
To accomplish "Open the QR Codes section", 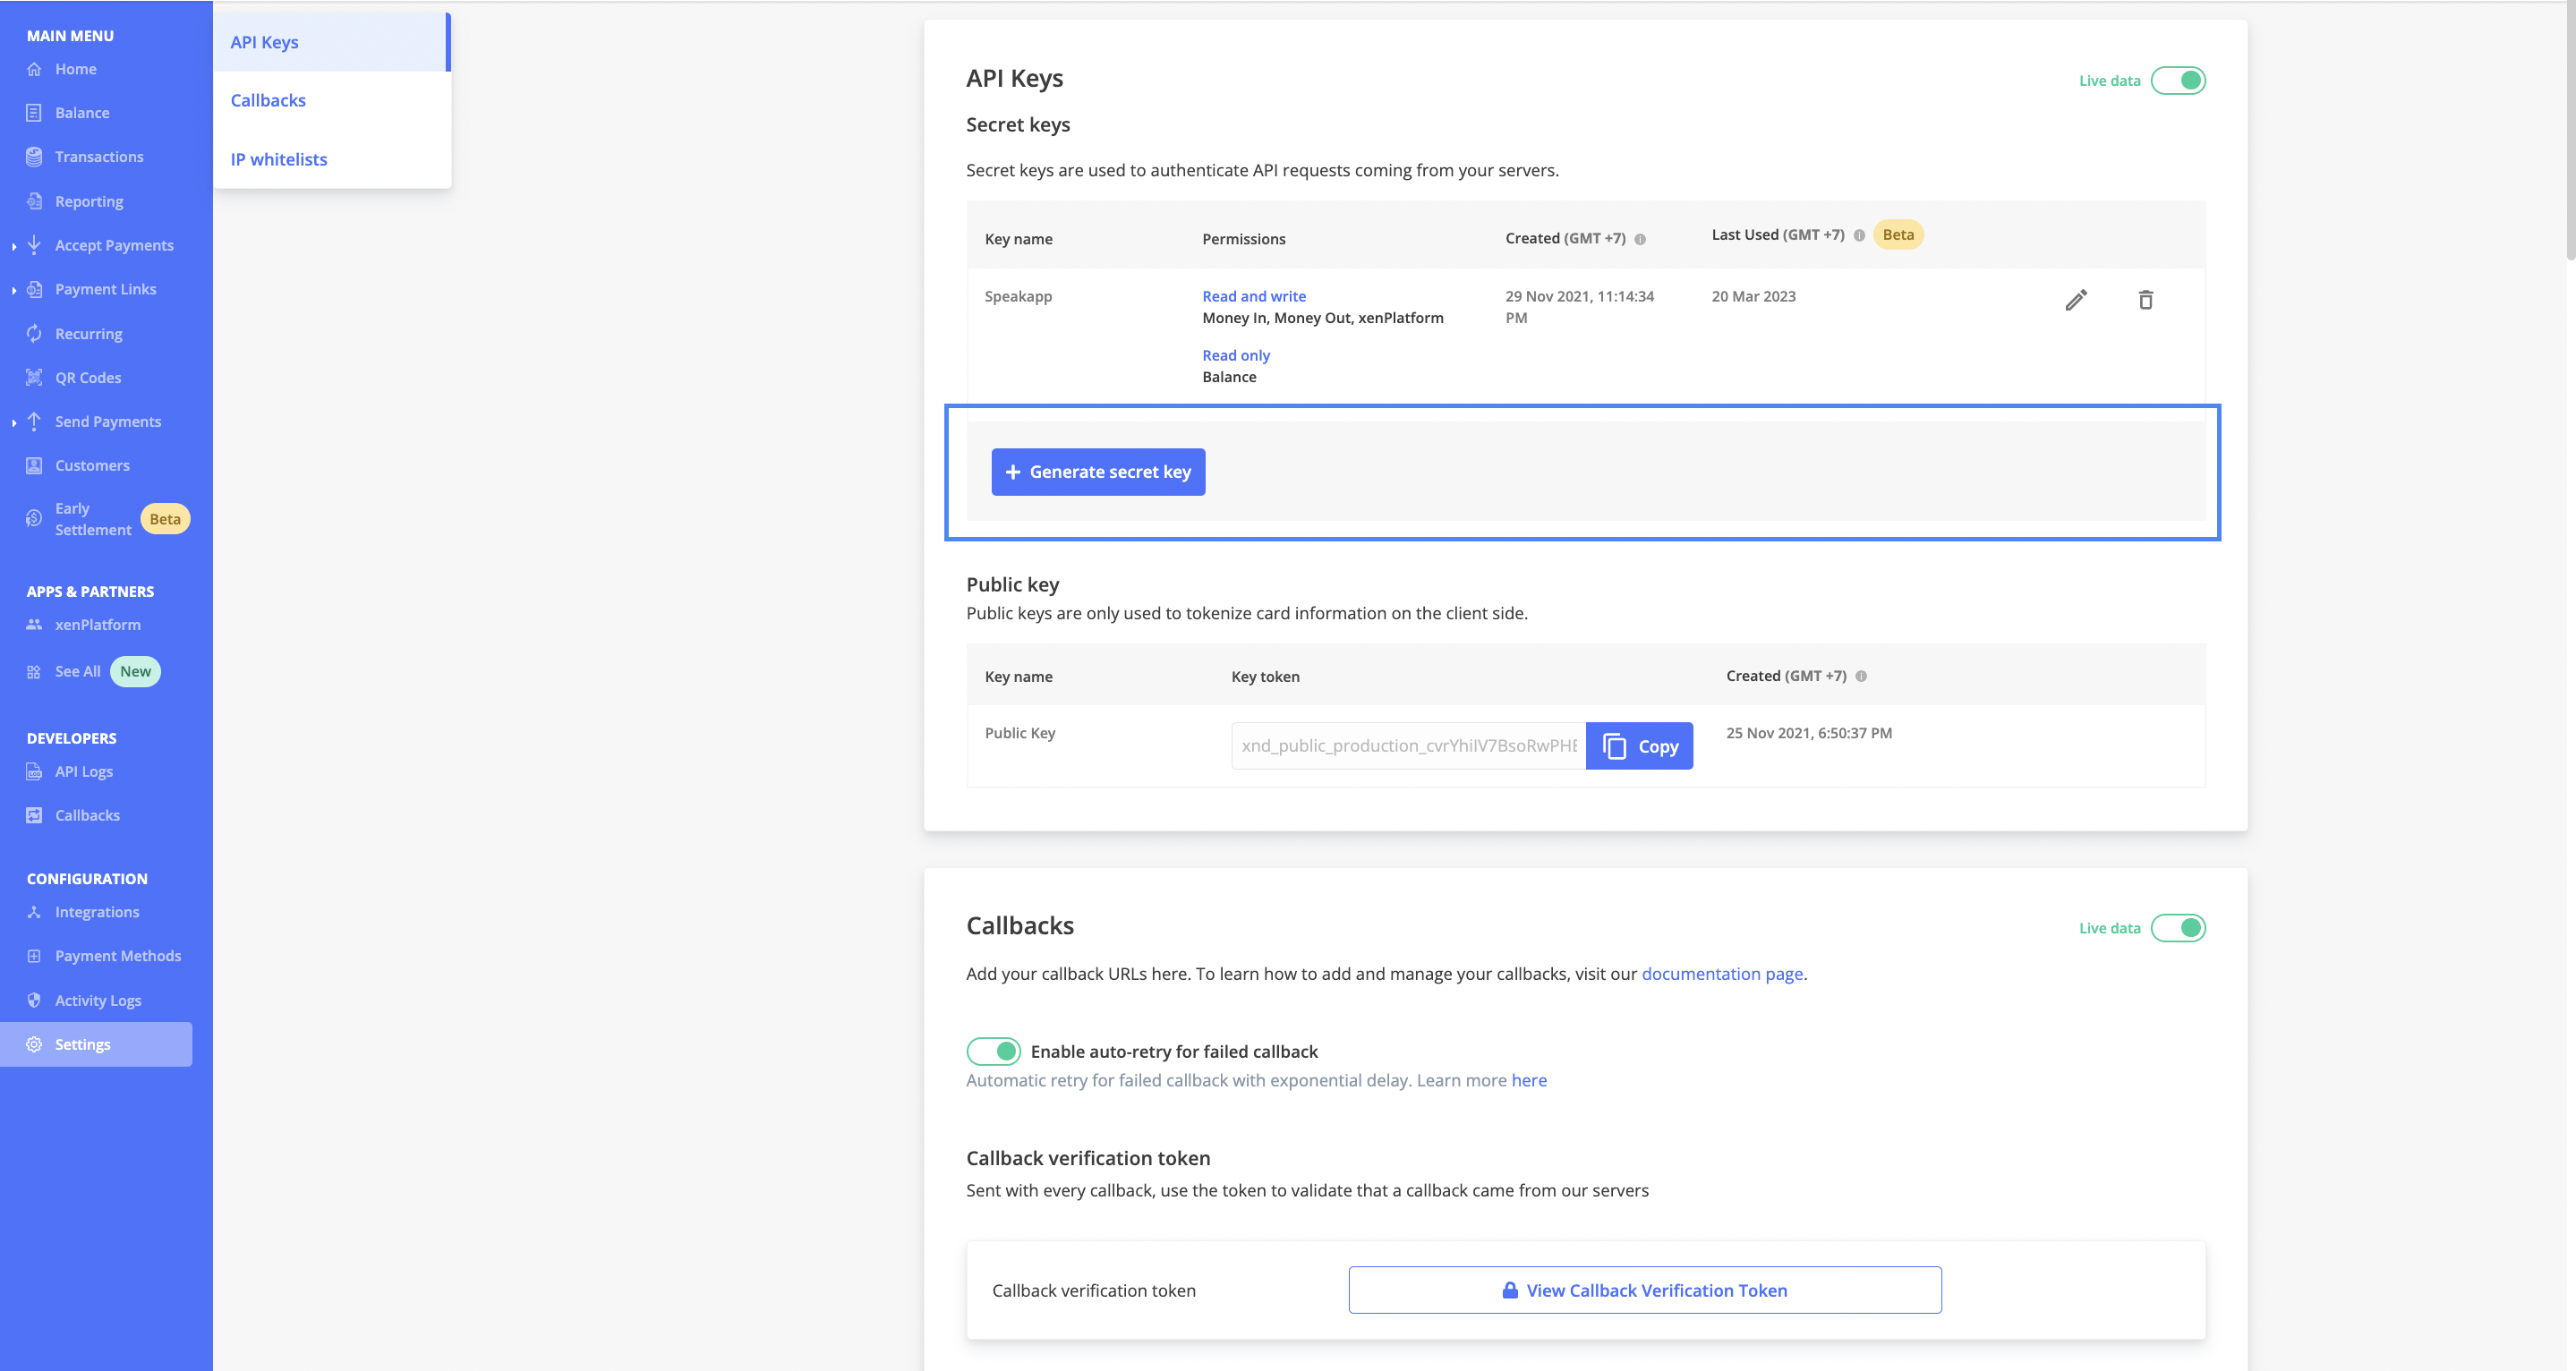I will tap(88, 377).
